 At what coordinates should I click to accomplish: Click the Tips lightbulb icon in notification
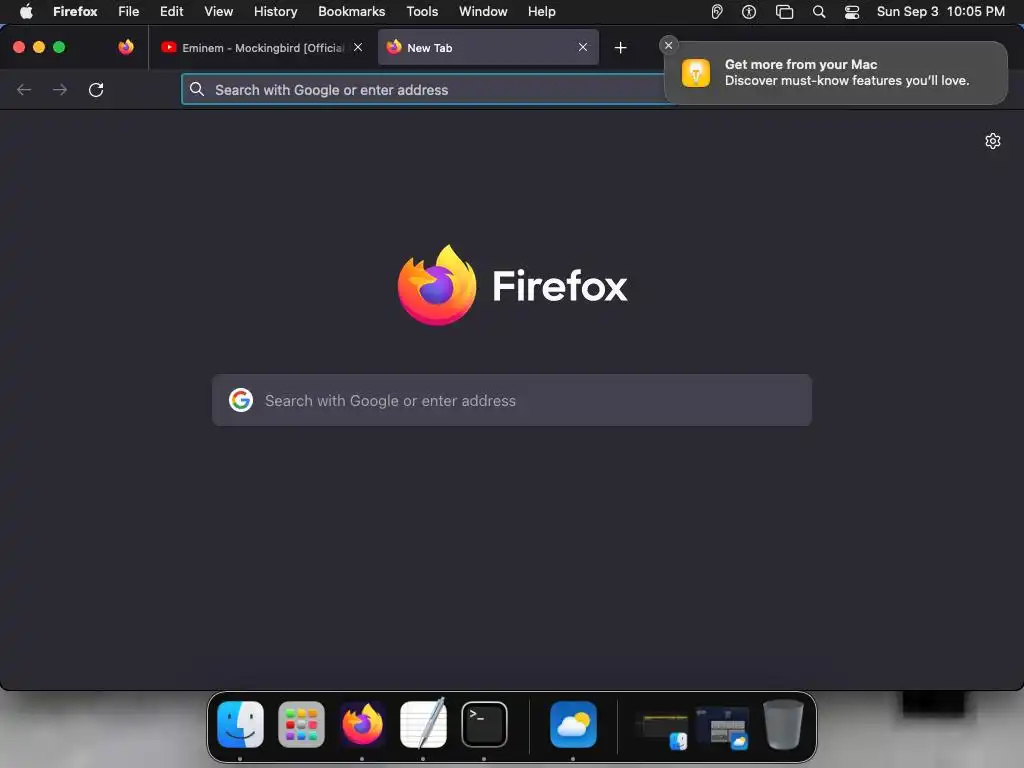point(696,72)
